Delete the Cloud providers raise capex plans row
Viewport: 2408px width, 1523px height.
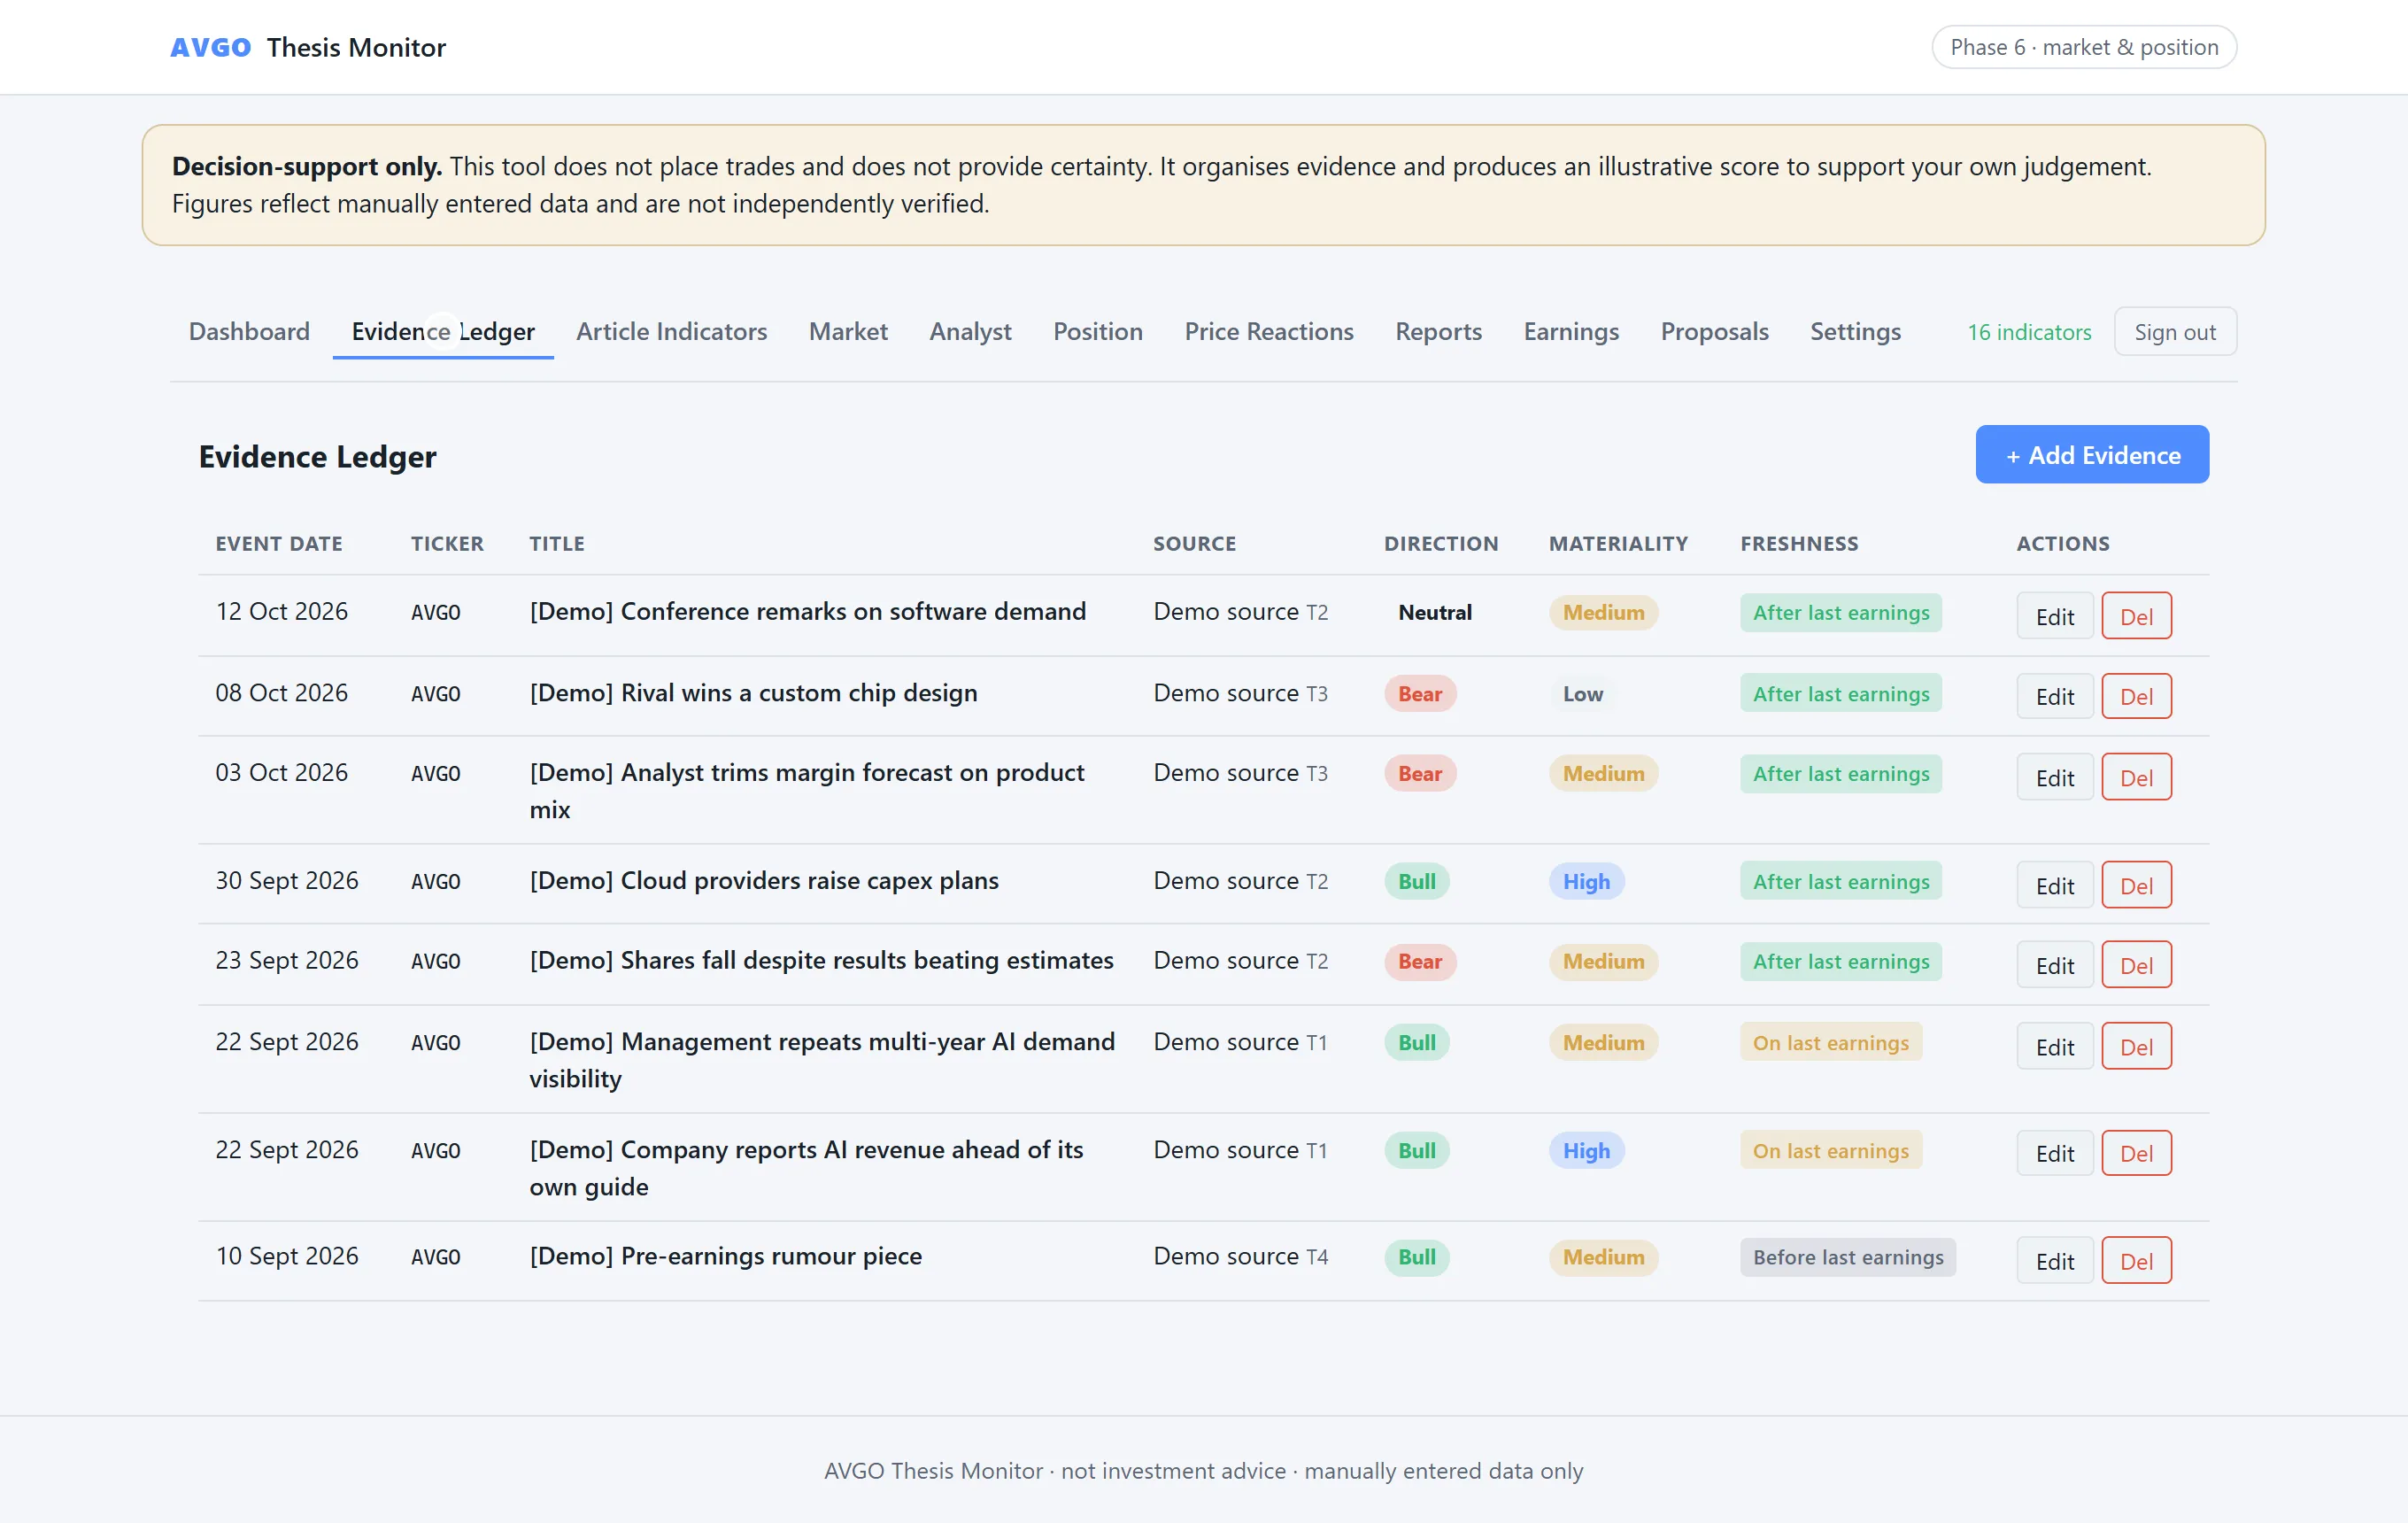tap(2136, 885)
